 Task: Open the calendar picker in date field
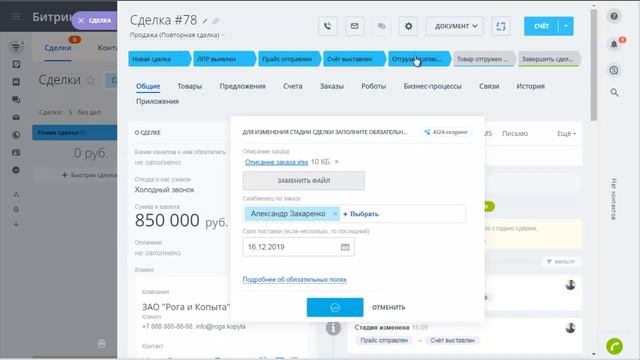[345, 247]
